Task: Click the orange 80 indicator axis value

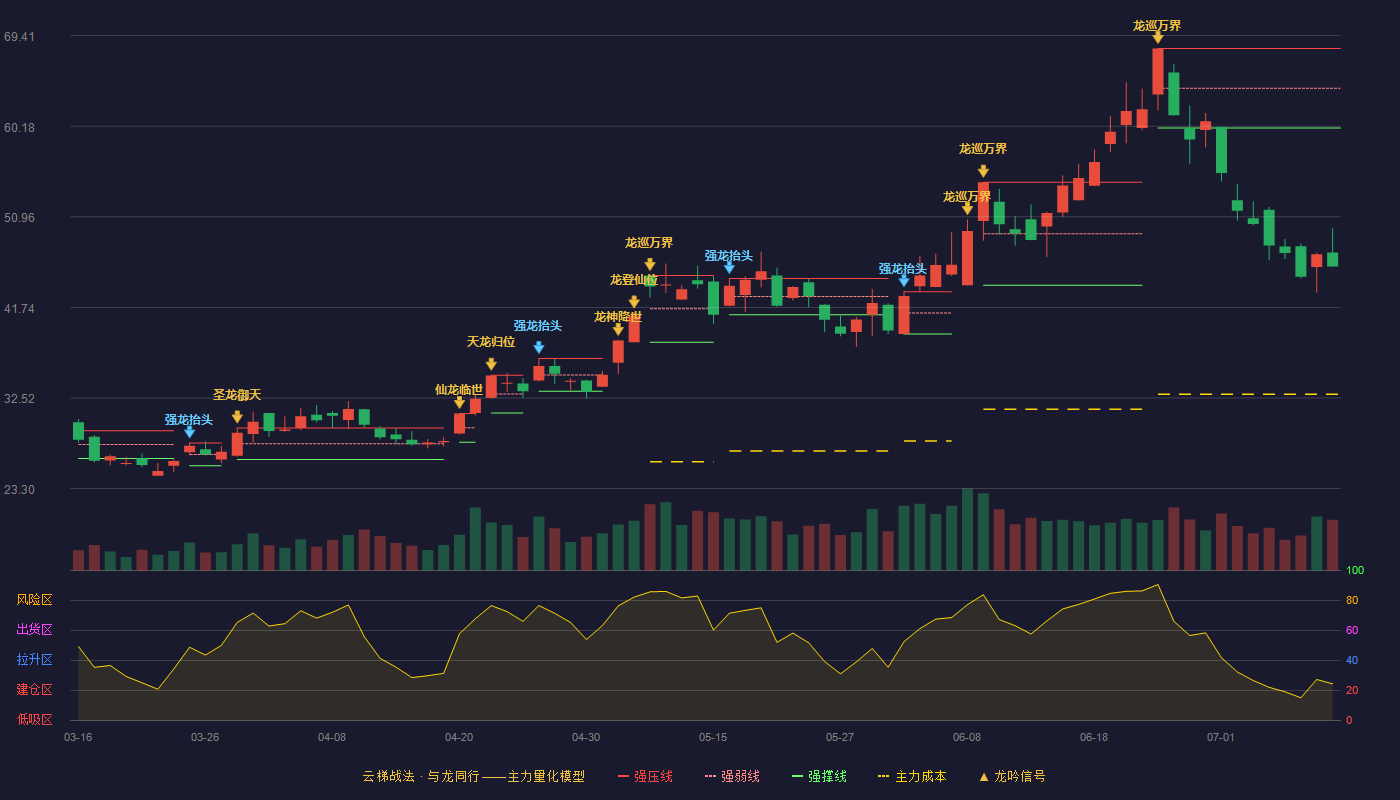Action: tap(1352, 600)
